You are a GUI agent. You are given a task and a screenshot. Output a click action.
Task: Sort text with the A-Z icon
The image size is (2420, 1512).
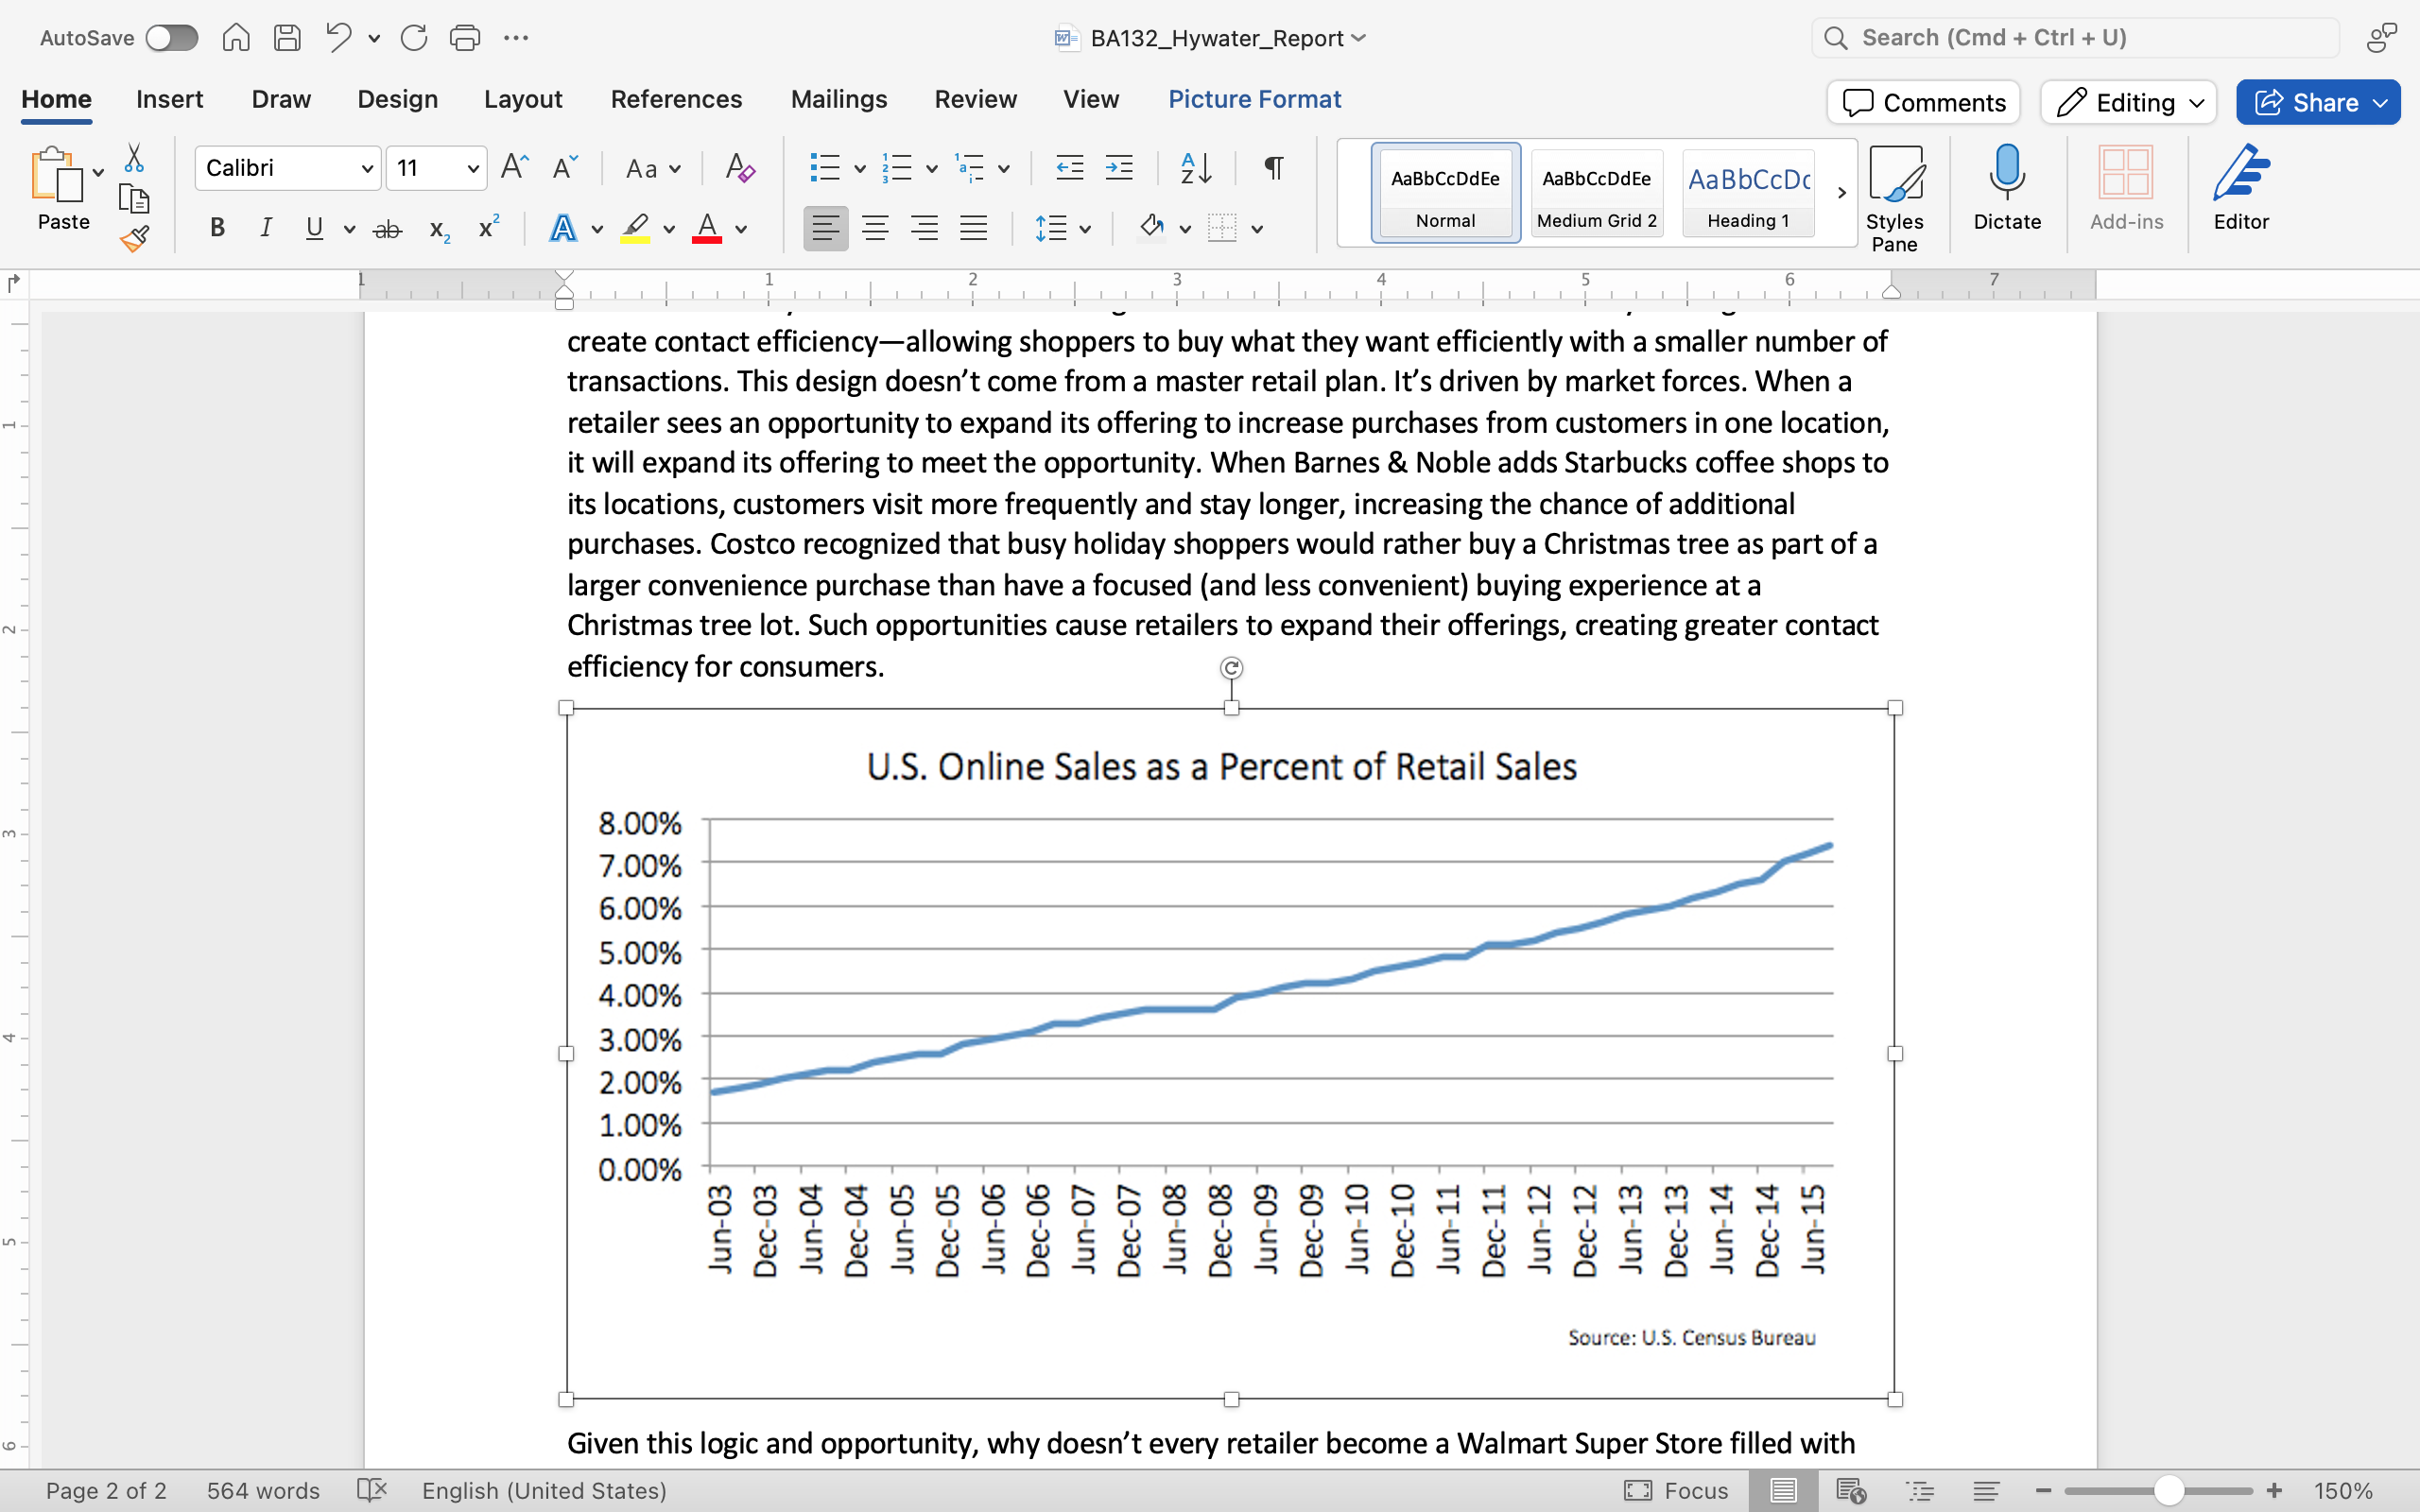[x=1196, y=167]
